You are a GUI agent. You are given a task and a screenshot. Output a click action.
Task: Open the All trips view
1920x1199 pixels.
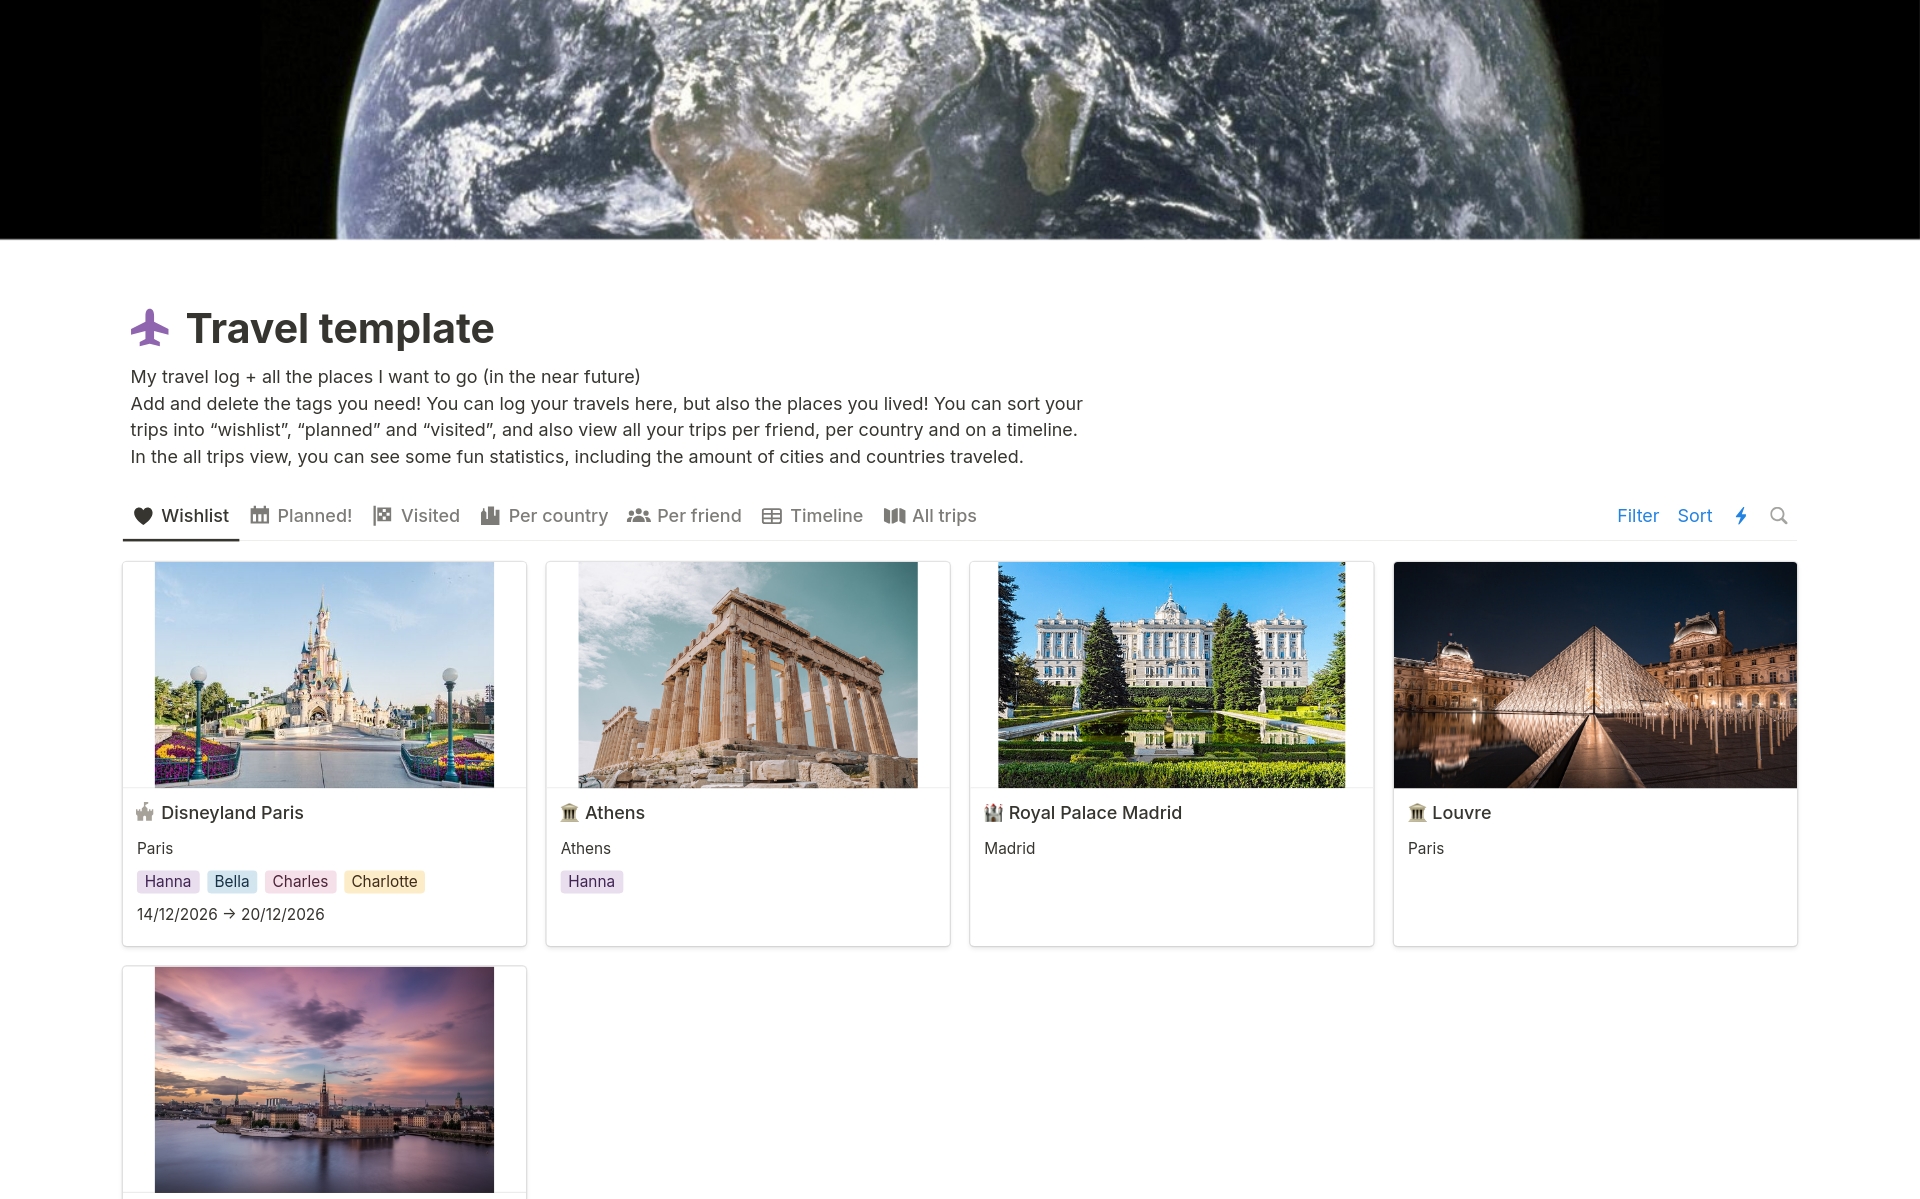pyautogui.click(x=943, y=515)
